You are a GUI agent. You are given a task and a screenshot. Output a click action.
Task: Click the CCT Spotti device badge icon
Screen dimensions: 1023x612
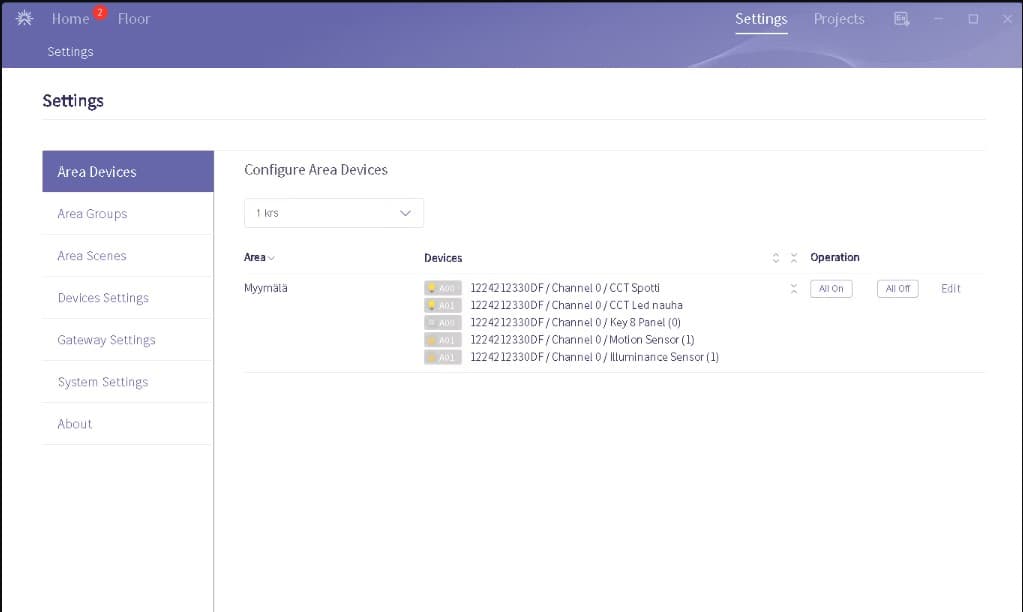(x=442, y=289)
